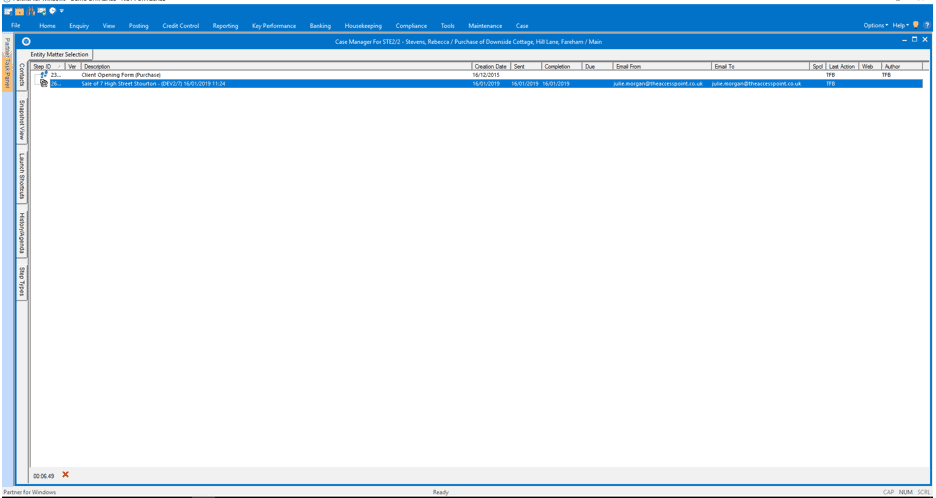
Task: Open the Launch Shortcuts side tab
Action: [x=22, y=176]
